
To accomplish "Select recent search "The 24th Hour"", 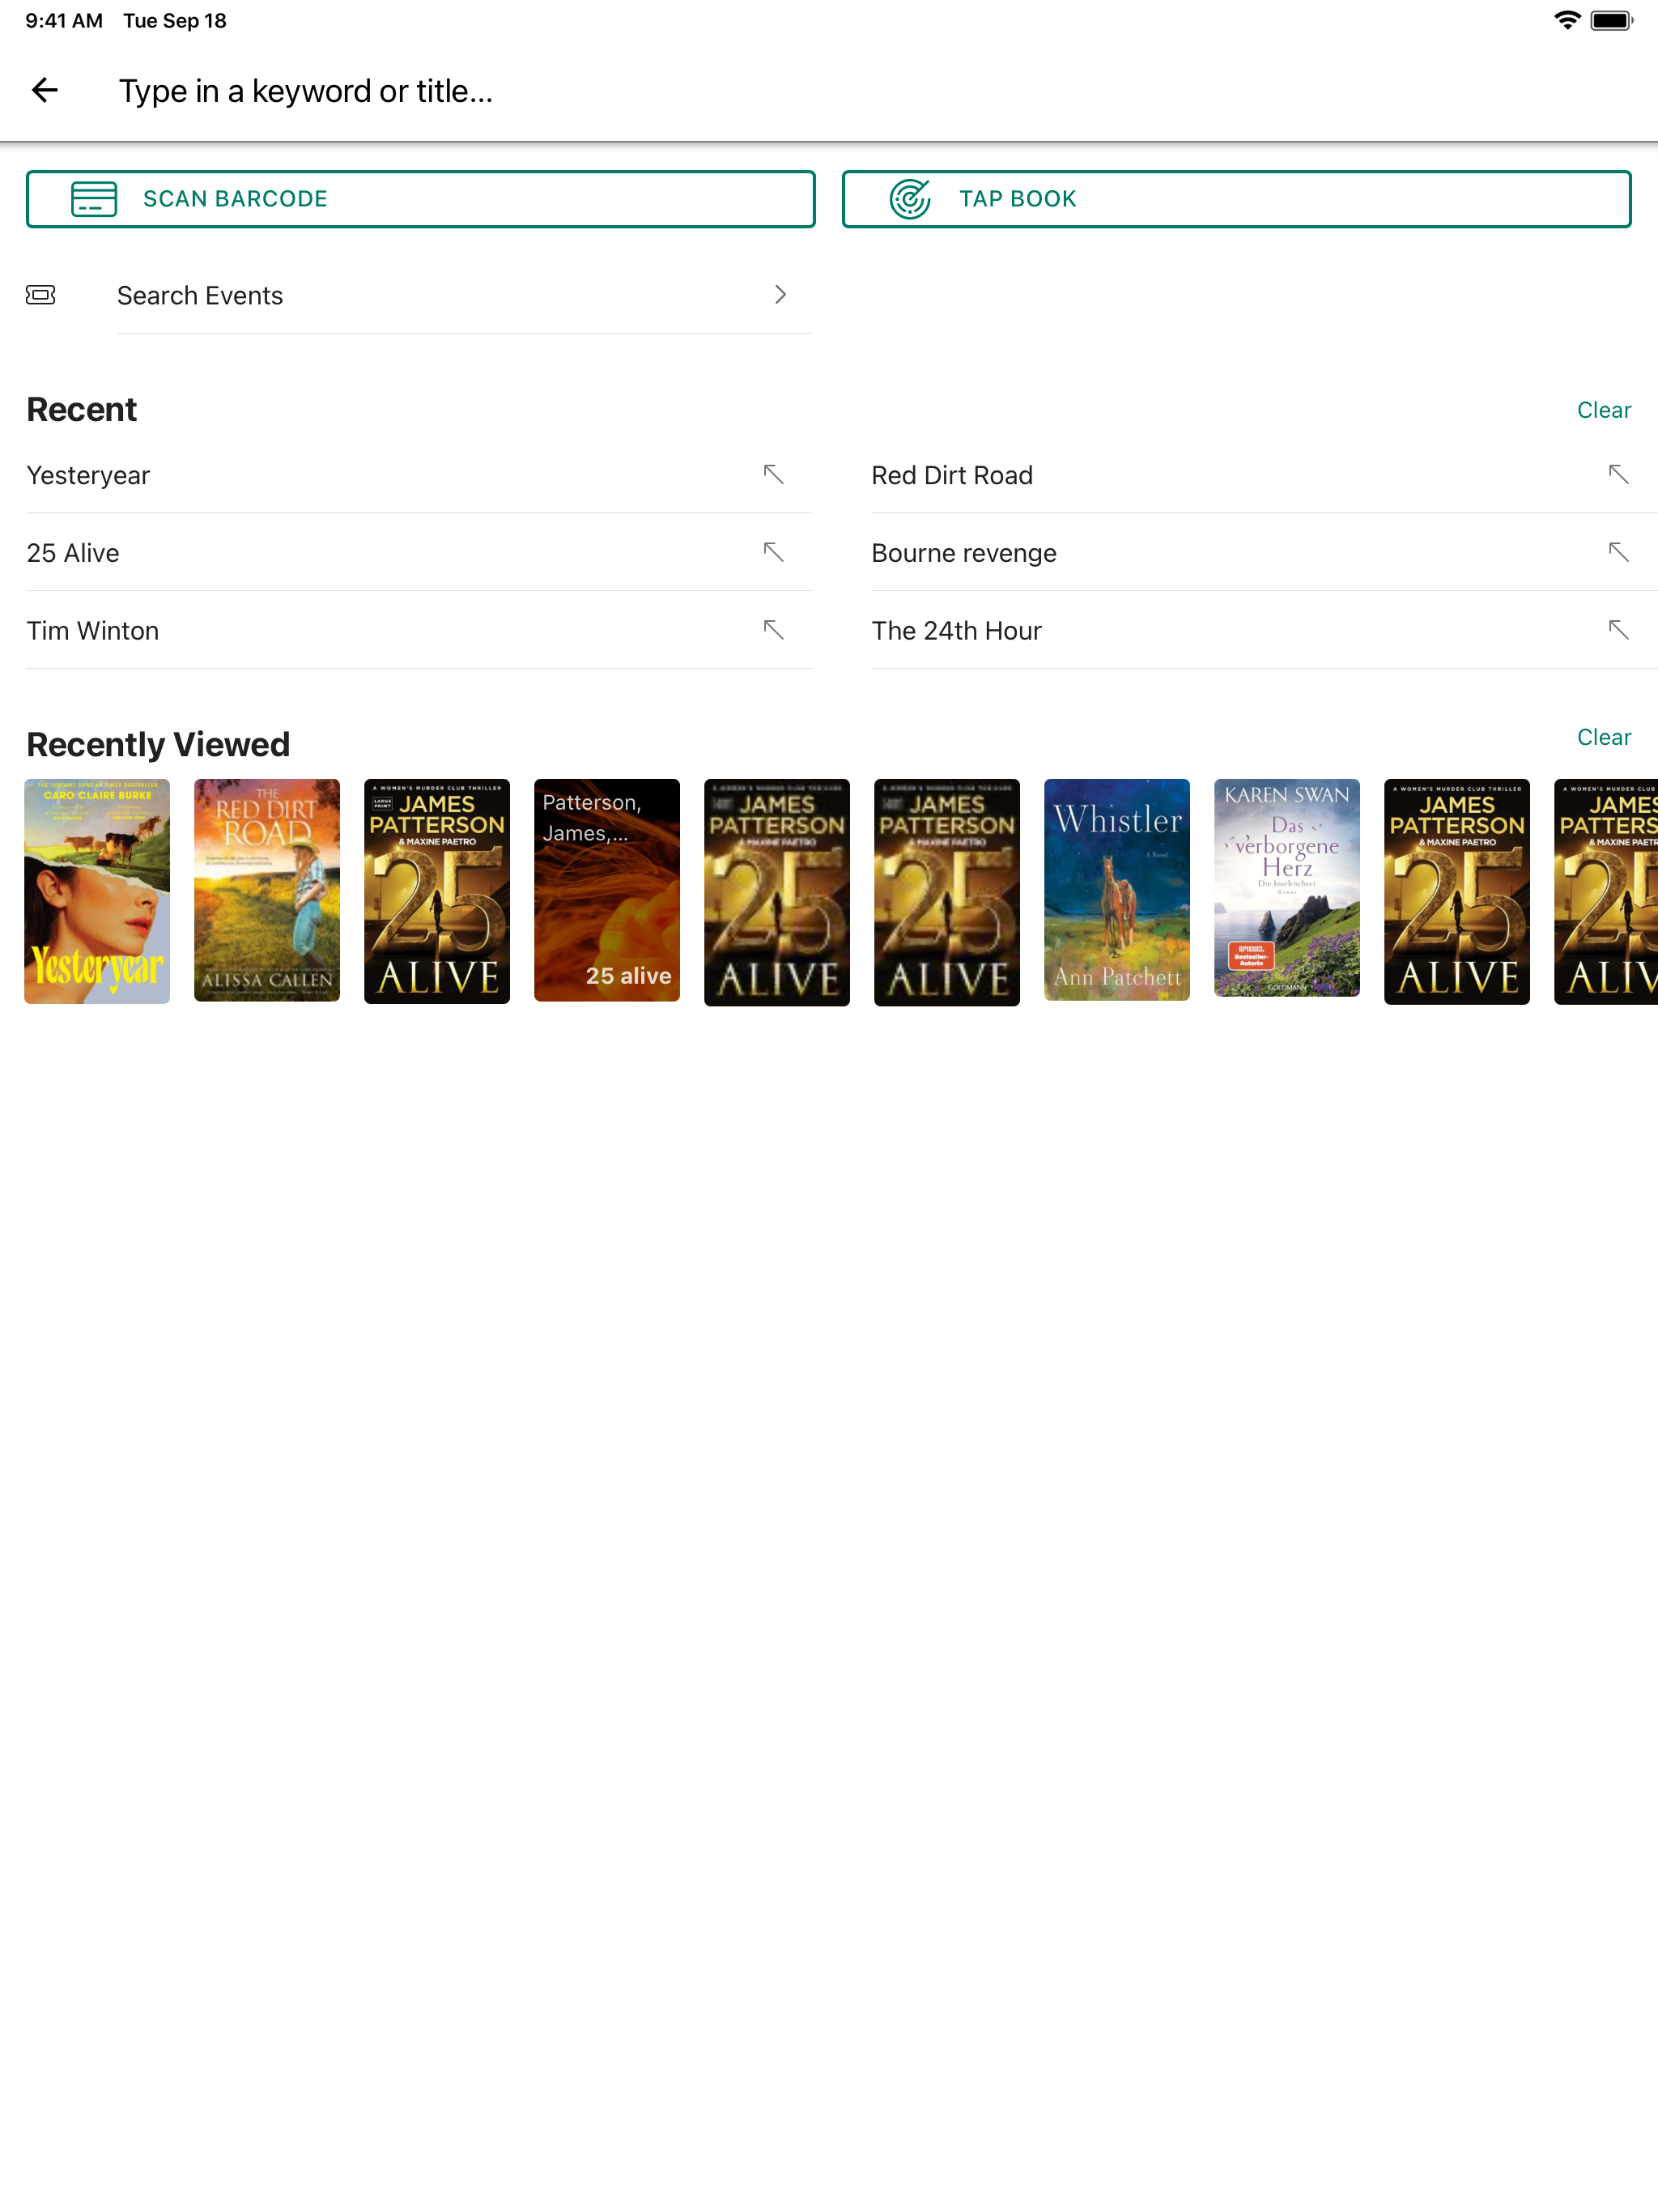I will pyautogui.click(x=957, y=631).
